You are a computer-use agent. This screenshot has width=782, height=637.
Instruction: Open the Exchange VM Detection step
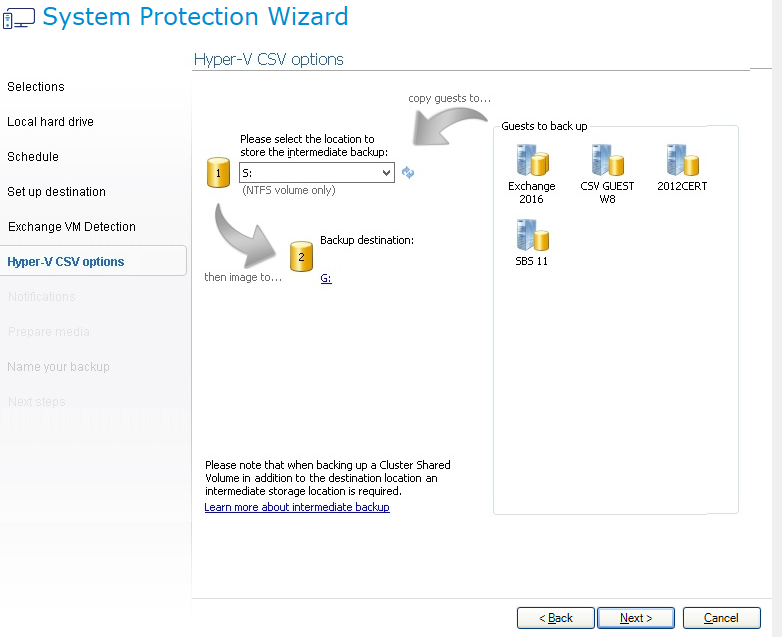click(71, 227)
